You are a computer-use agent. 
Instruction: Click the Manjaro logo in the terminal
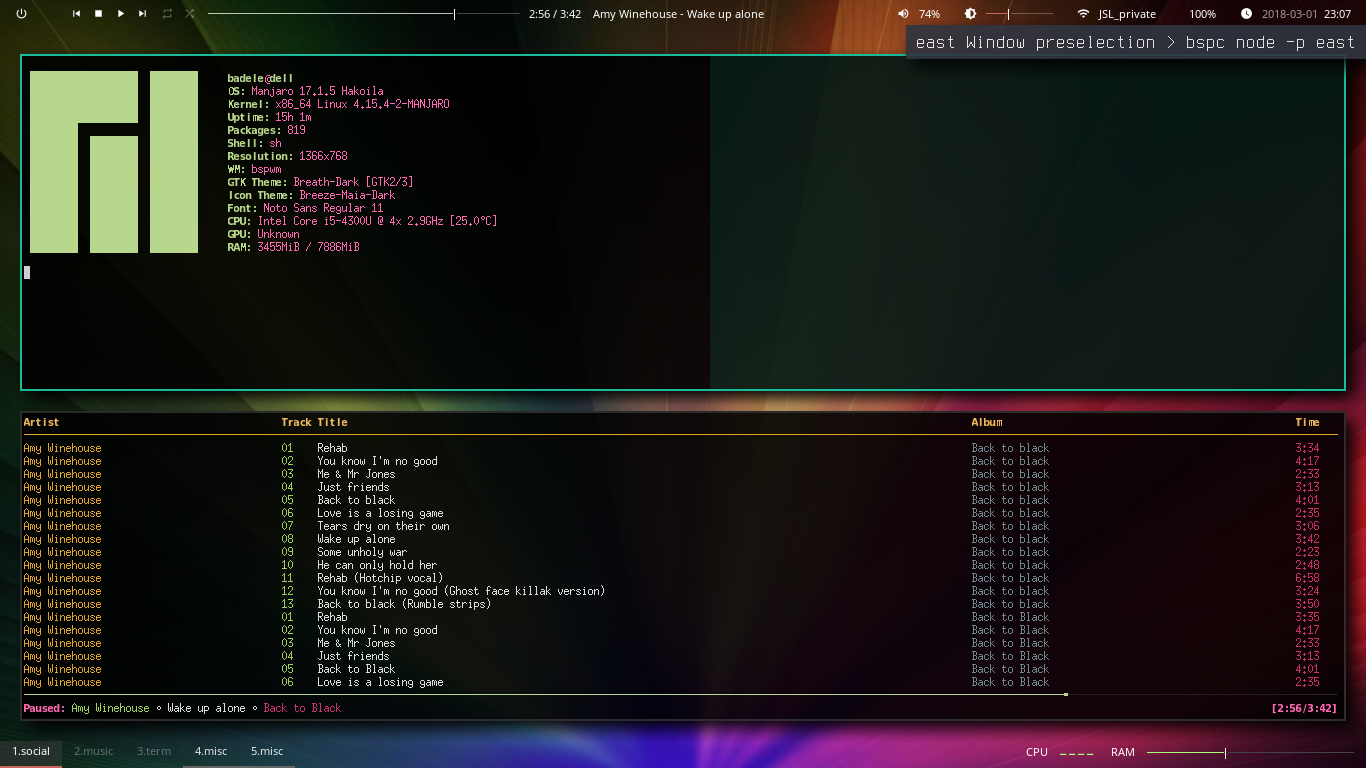[x=114, y=162]
